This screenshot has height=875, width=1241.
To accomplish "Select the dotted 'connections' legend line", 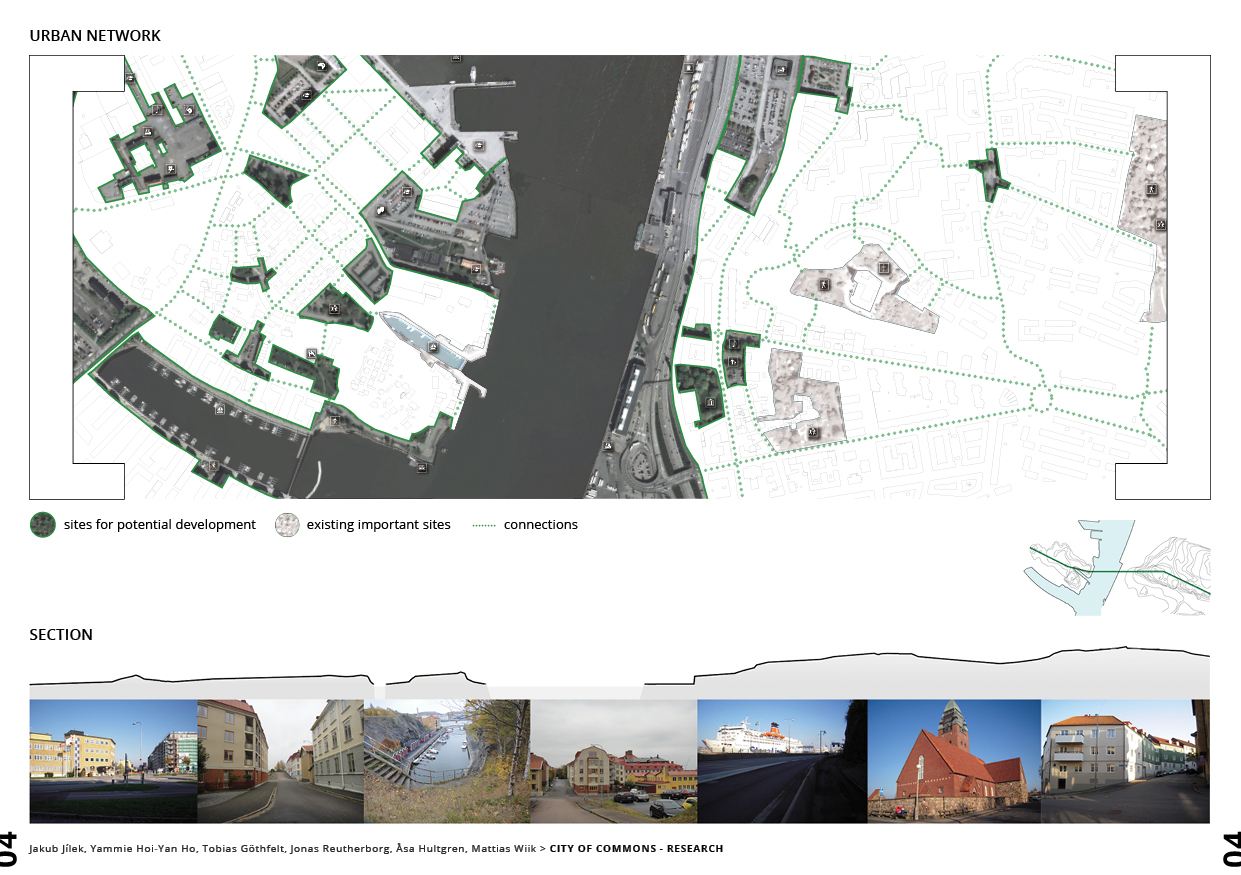I will [484, 525].
